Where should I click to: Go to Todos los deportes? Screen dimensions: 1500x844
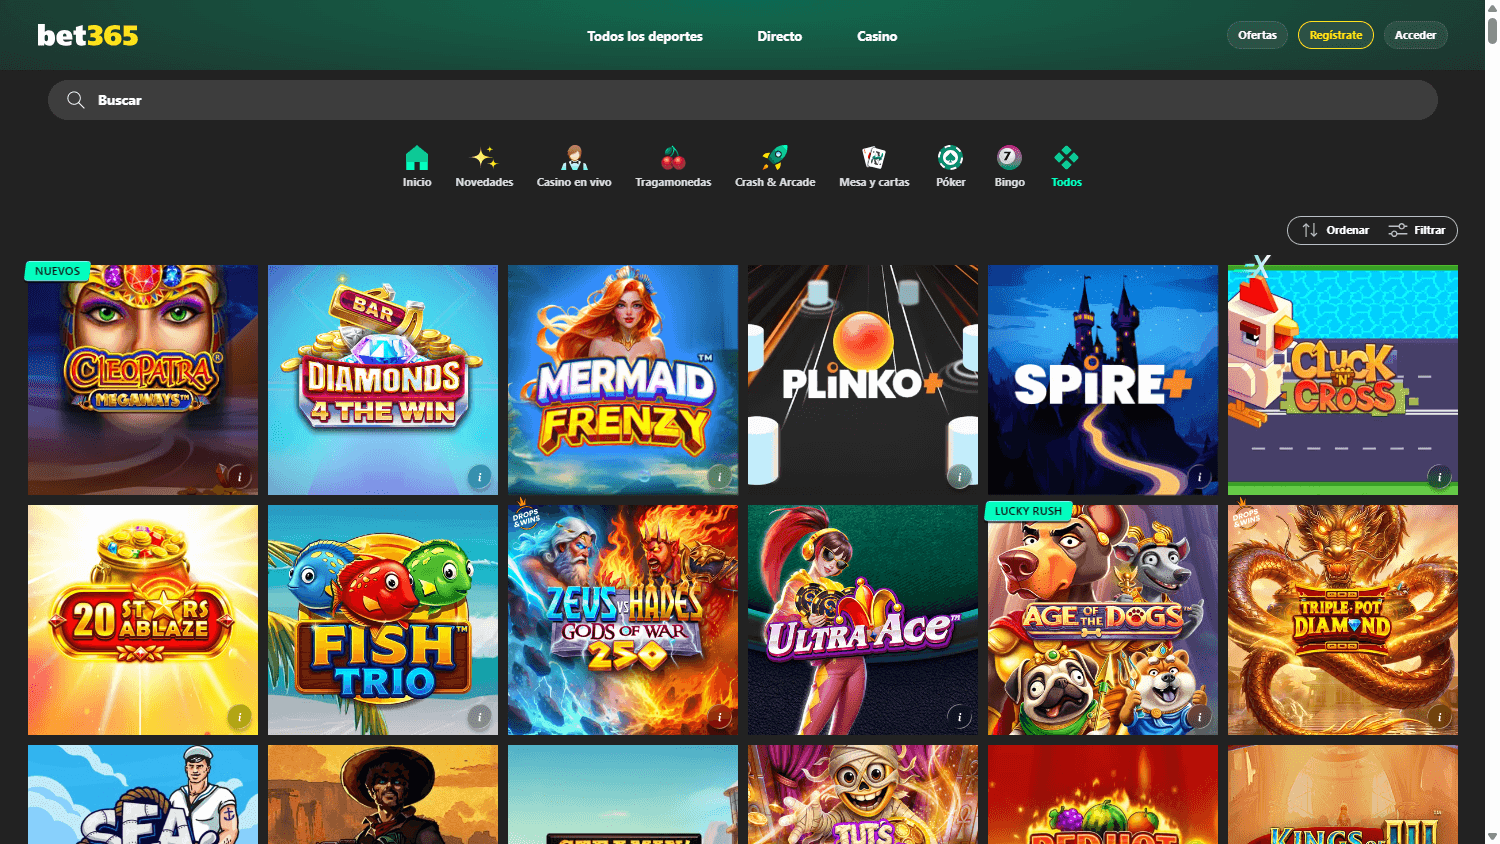[x=645, y=36]
